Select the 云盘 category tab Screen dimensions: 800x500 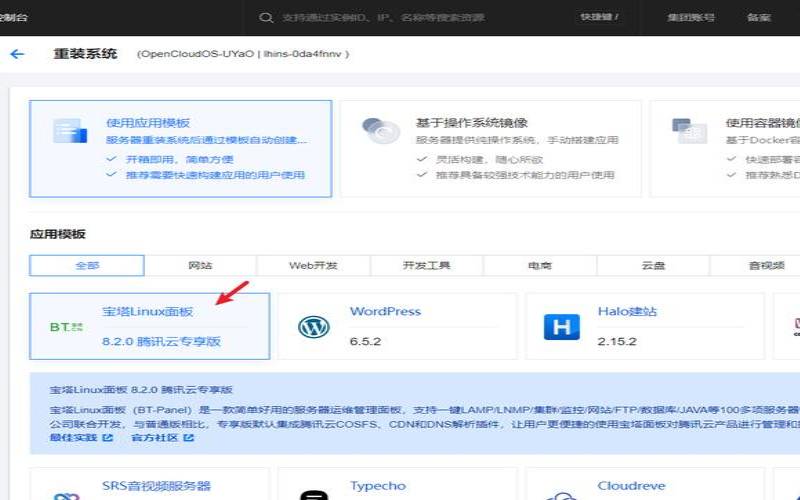click(x=653, y=265)
